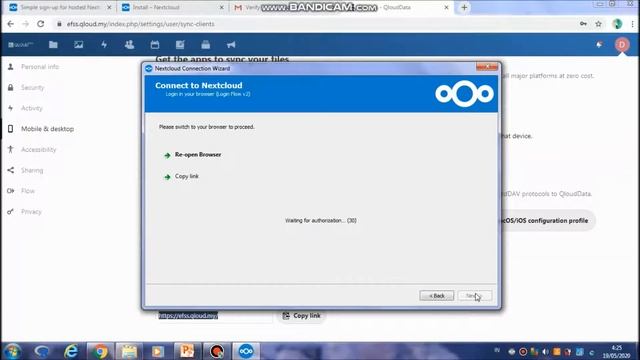Select Sharing in settings sidebar
This screenshot has width=640, height=360.
32,170
